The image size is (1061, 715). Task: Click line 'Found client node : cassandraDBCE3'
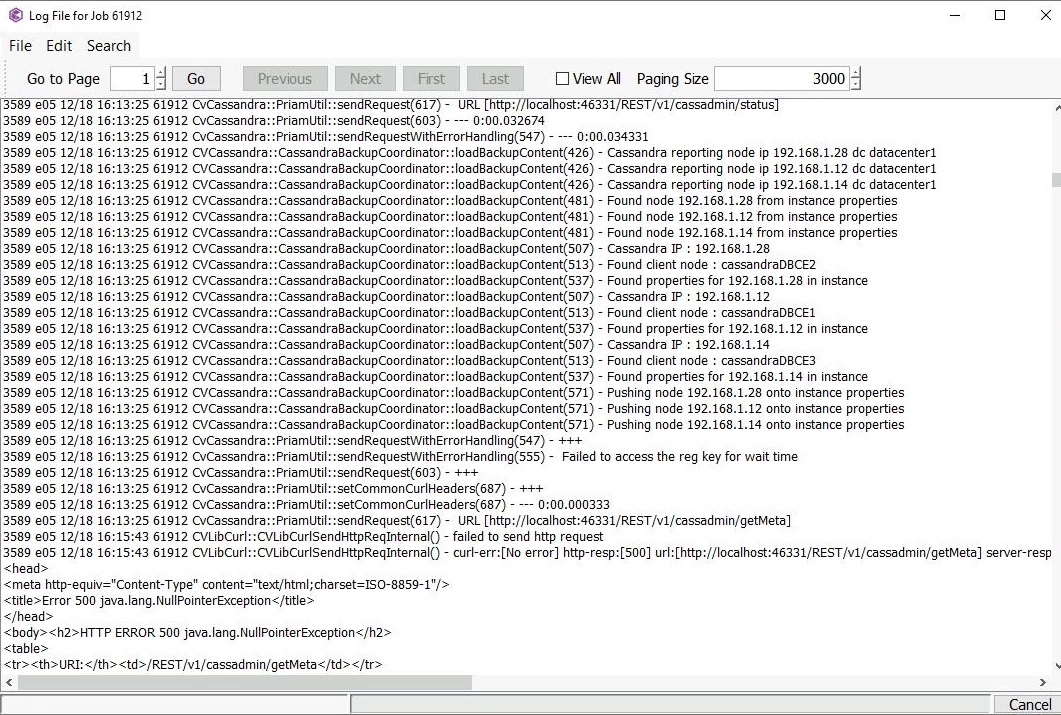pos(409,361)
